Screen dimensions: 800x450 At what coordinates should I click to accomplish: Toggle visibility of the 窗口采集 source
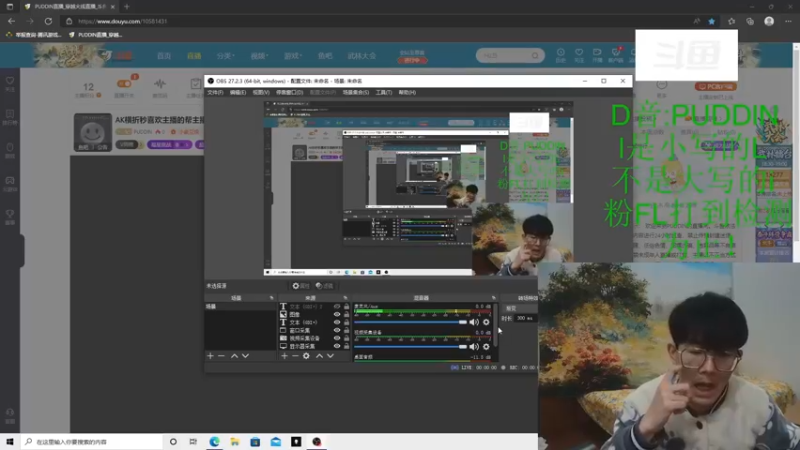click(x=337, y=330)
